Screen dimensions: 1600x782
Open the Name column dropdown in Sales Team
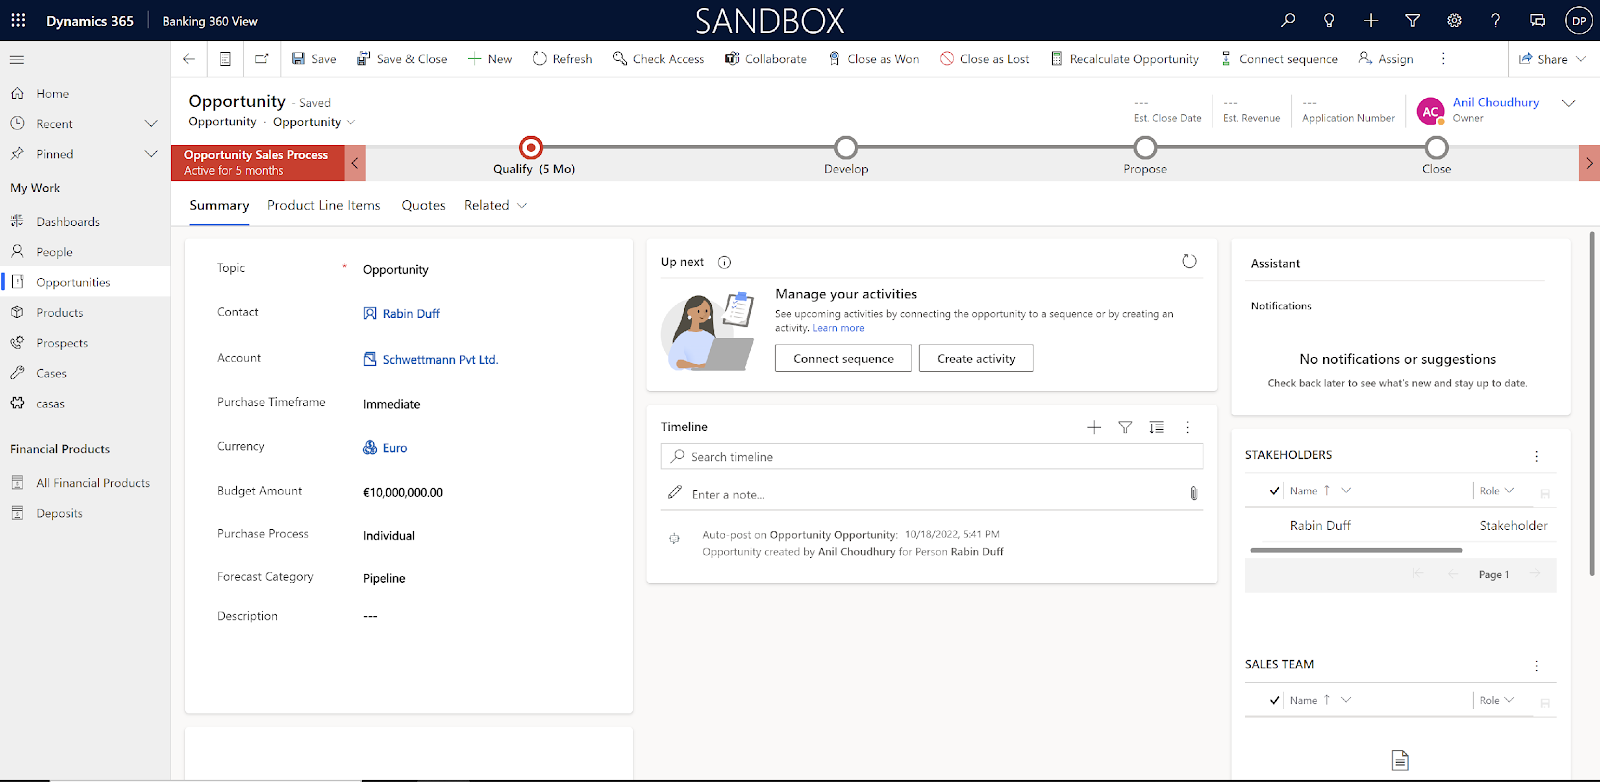click(x=1346, y=700)
